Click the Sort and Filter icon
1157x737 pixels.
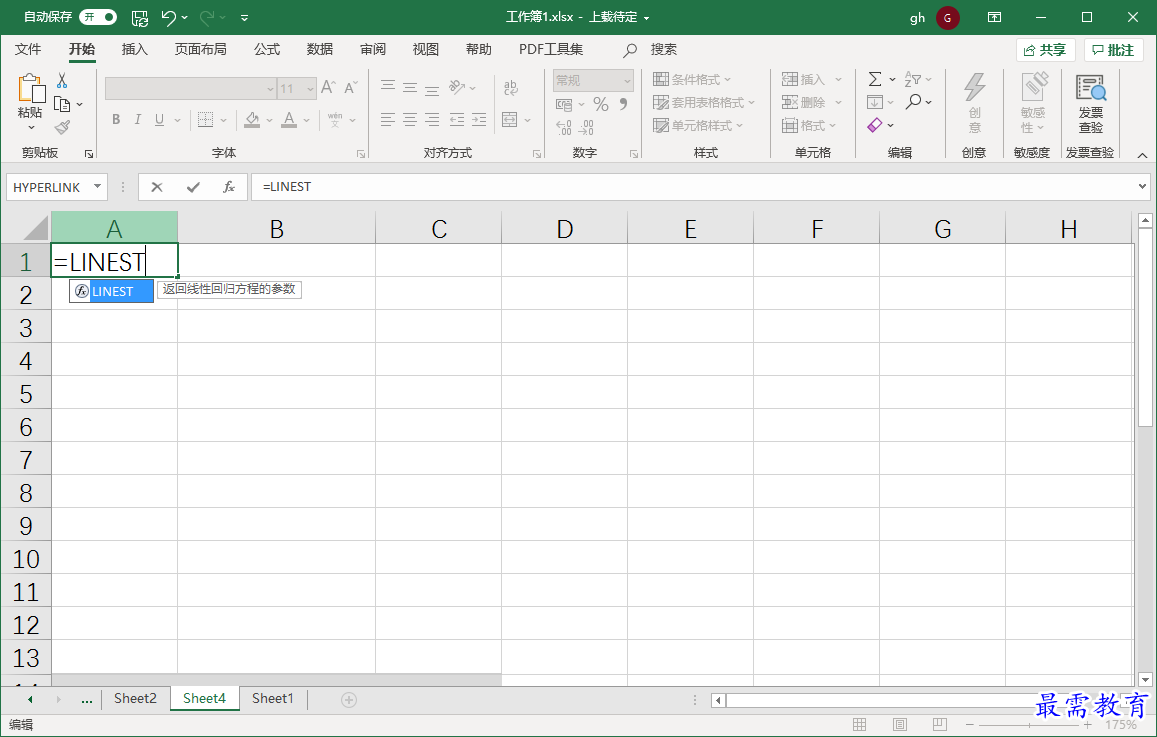click(913, 79)
